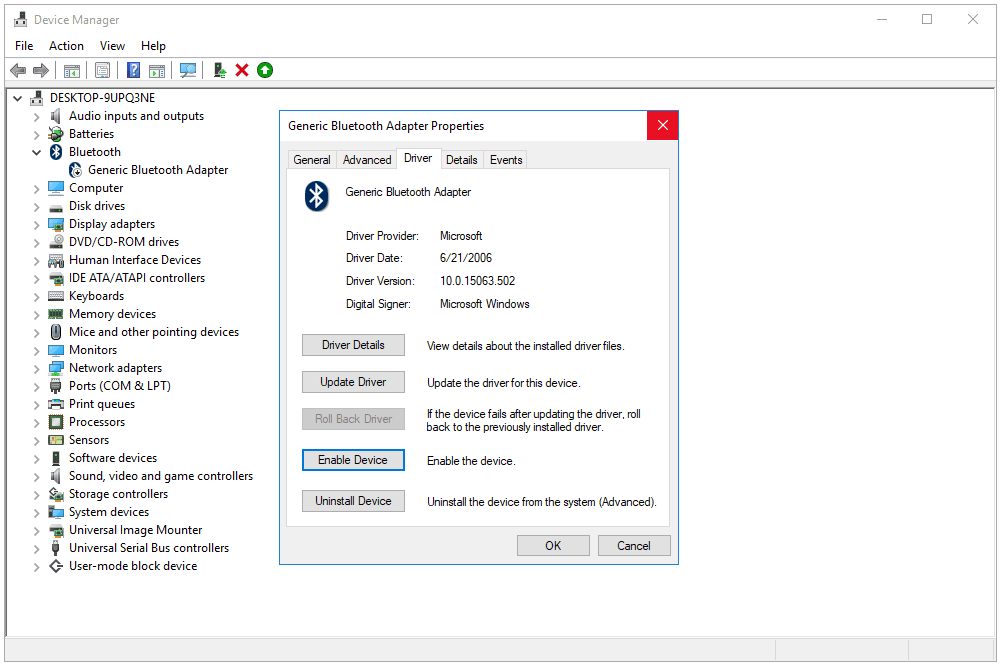Open the View menu
1002x668 pixels.
(x=112, y=46)
